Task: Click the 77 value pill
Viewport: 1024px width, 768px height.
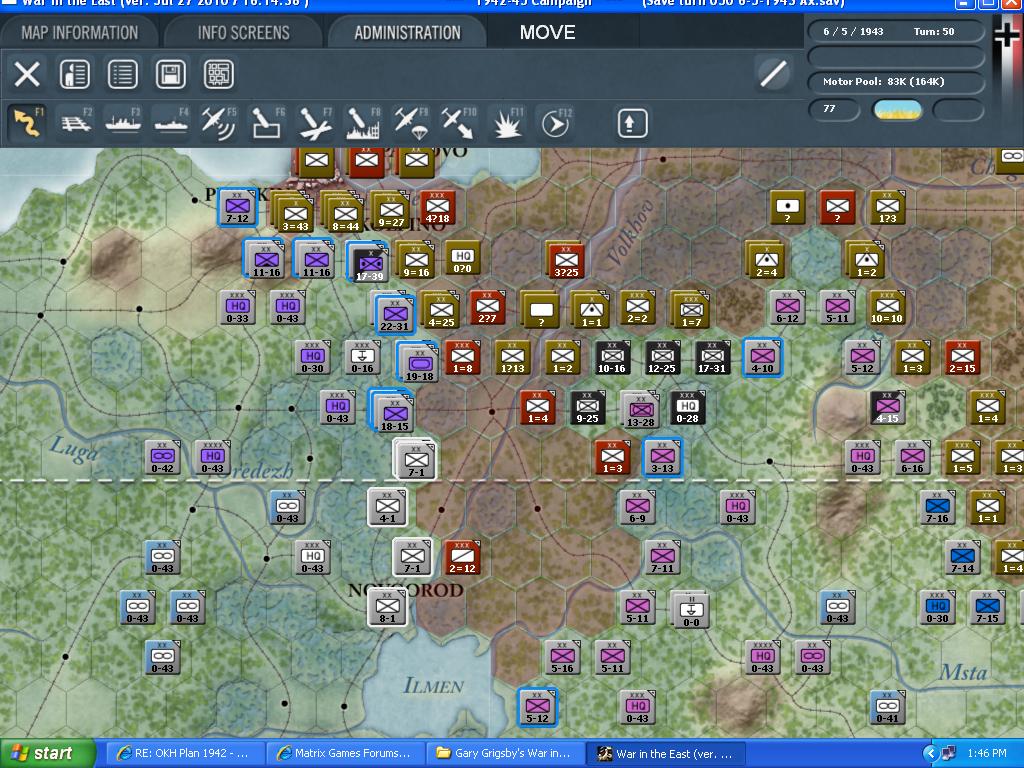Action: click(x=834, y=109)
